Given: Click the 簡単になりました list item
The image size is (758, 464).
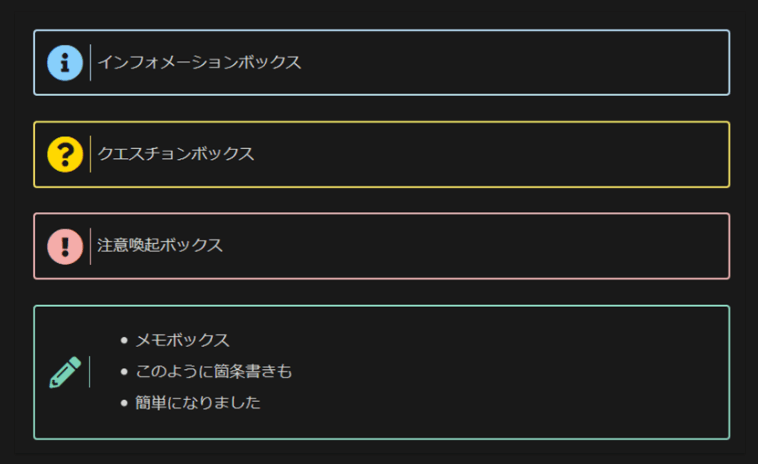Looking at the screenshot, I should tap(198, 403).
